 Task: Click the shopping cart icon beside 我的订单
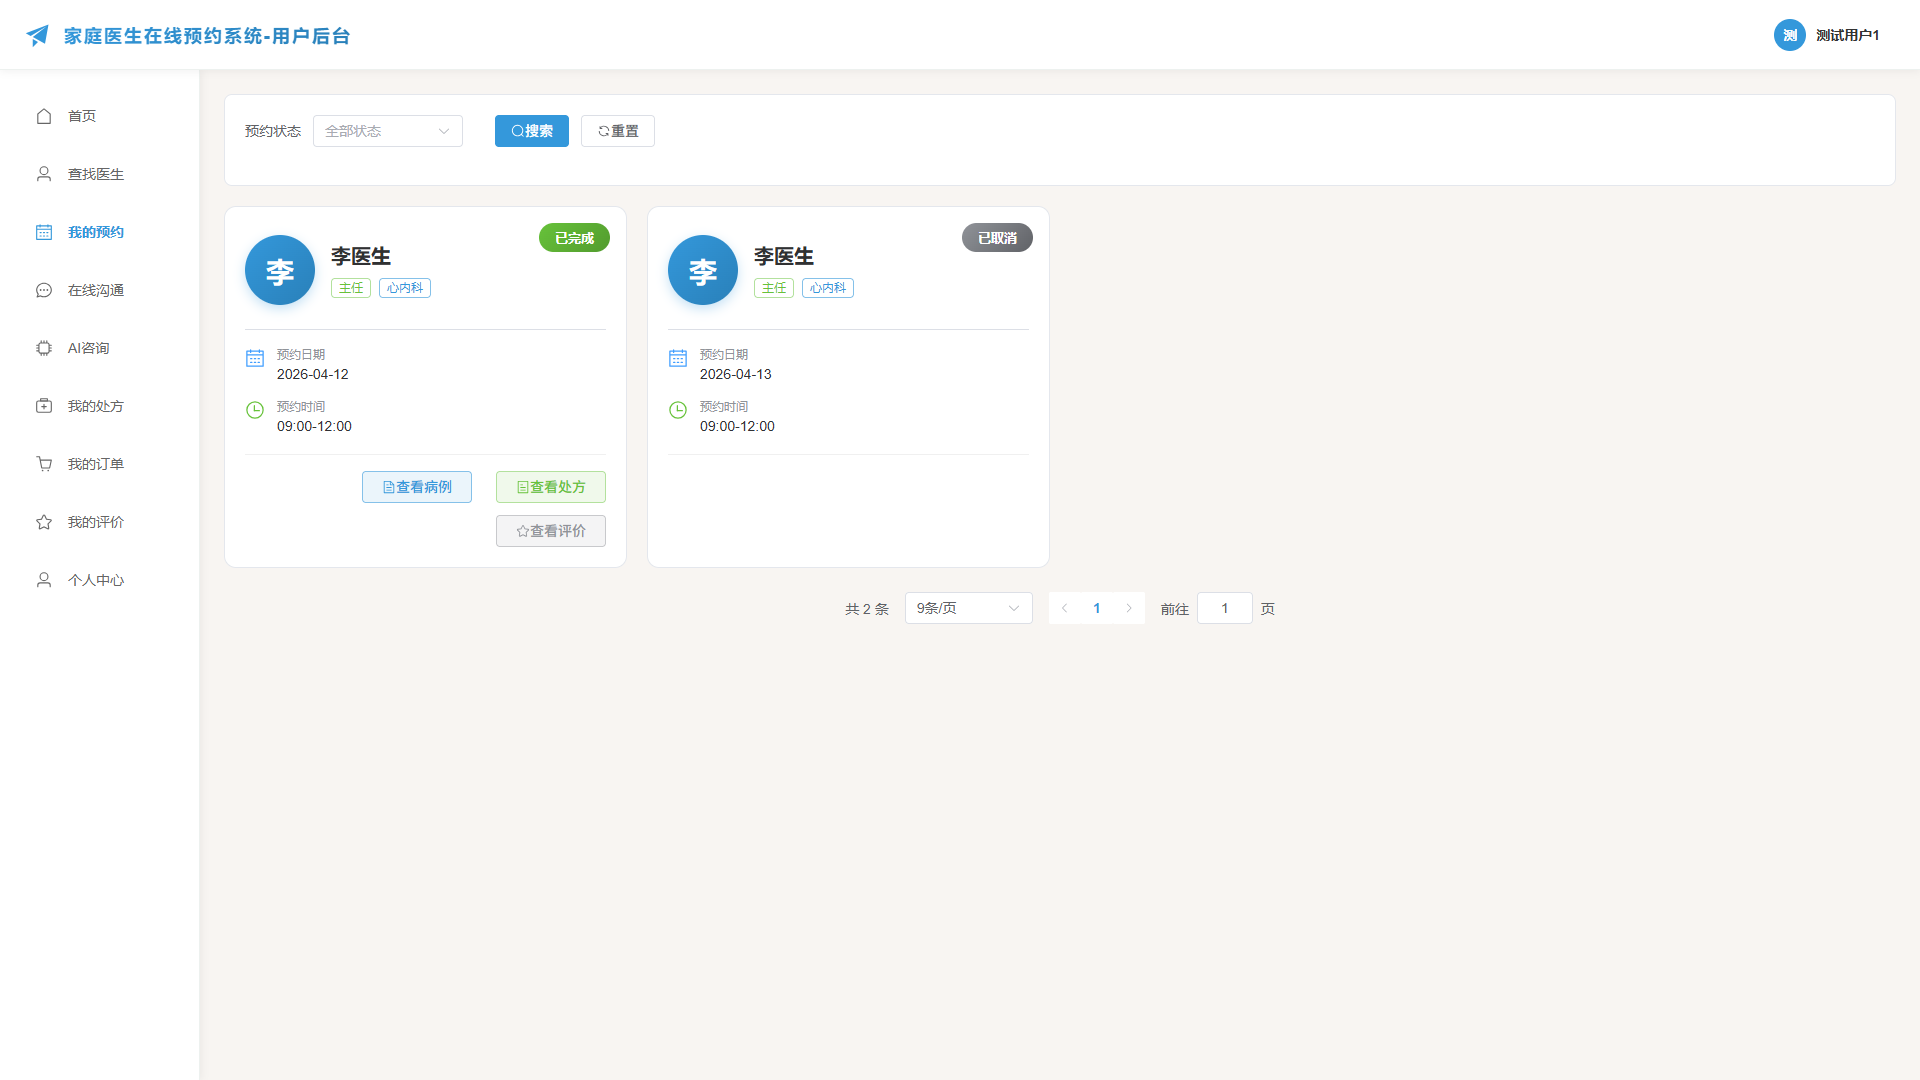[44, 464]
